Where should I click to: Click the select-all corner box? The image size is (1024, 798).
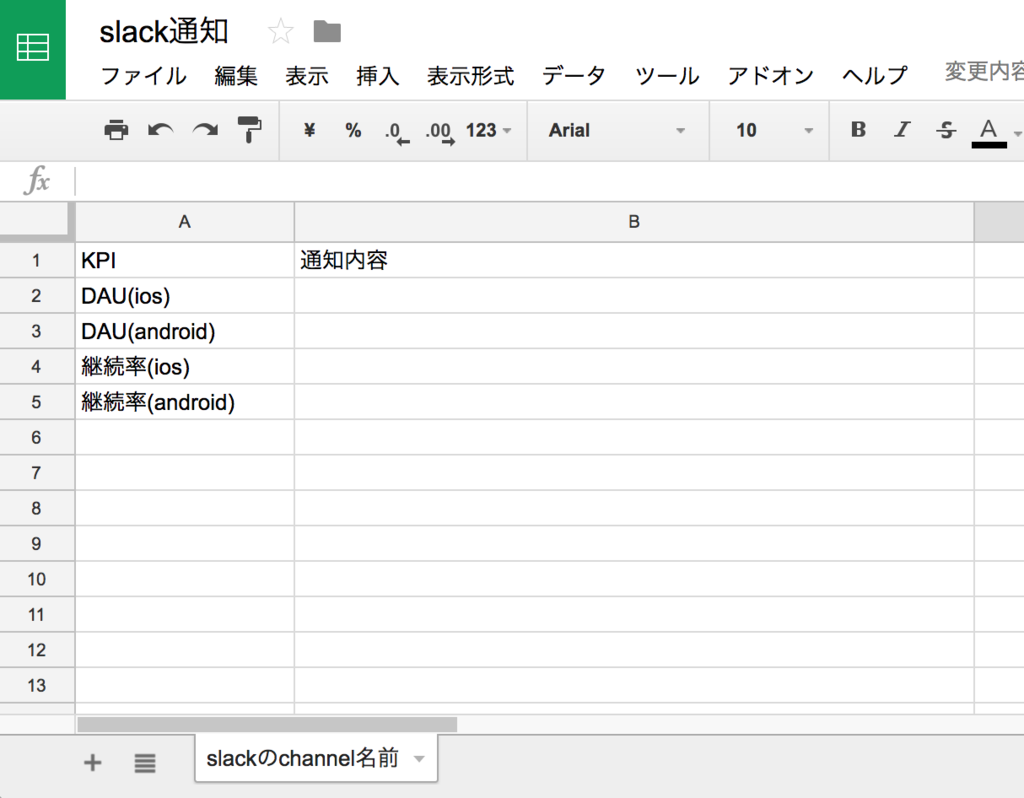click(37, 221)
